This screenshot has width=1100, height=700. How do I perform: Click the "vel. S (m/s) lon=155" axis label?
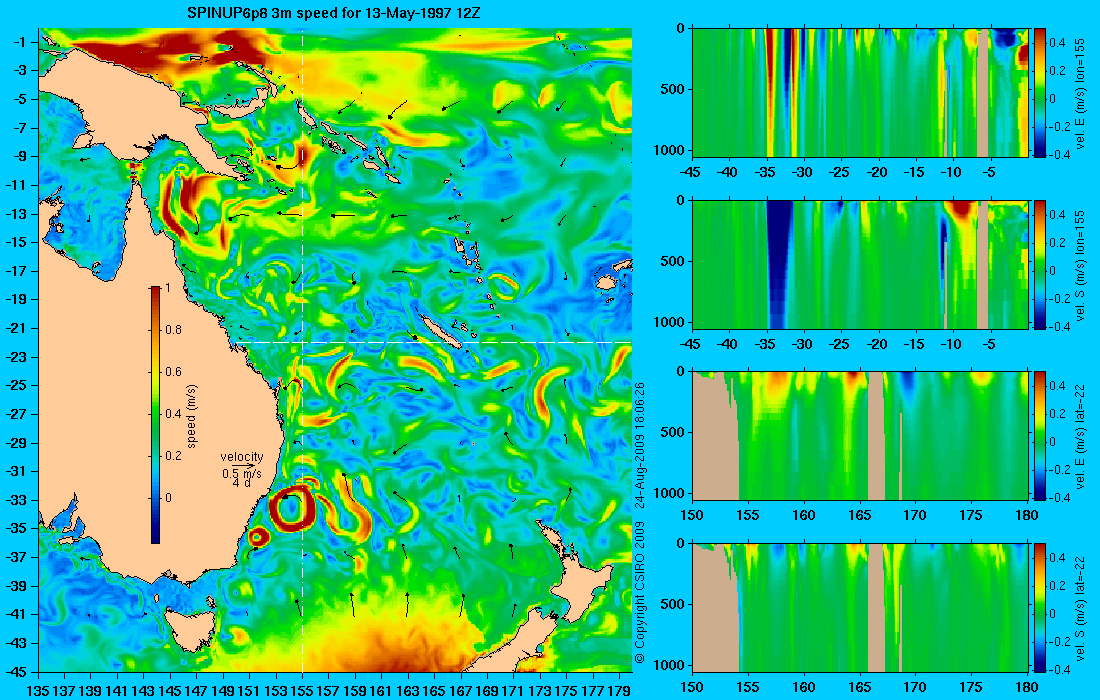pyautogui.click(x=1080, y=265)
